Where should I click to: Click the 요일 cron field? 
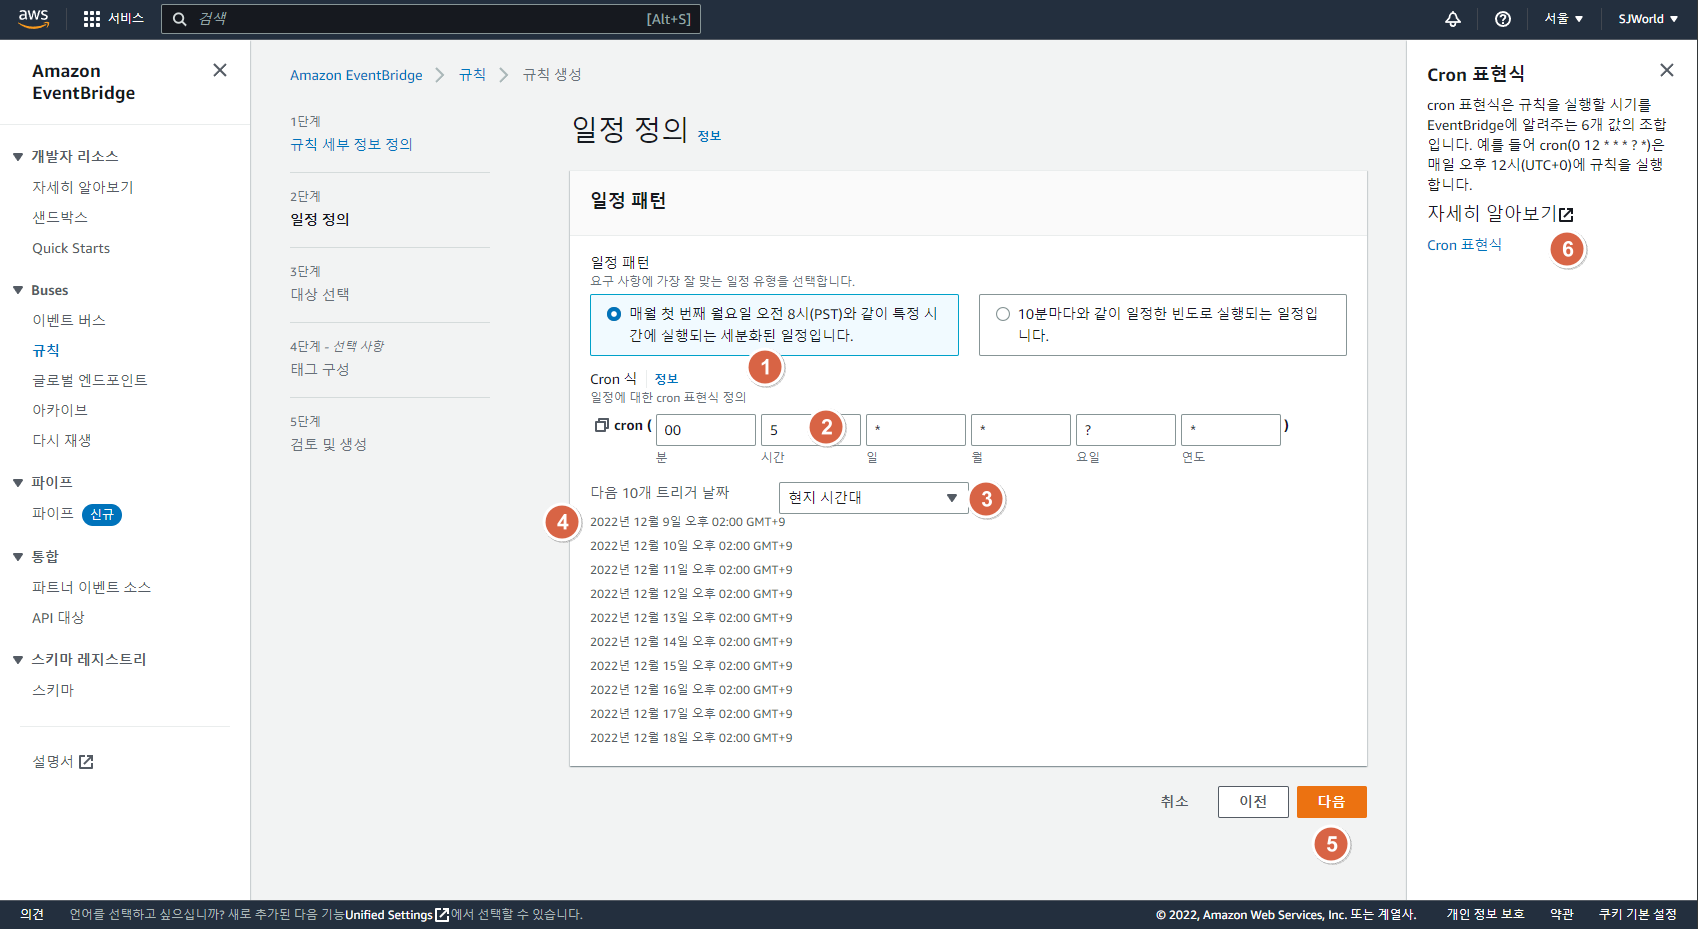tap(1126, 430)
